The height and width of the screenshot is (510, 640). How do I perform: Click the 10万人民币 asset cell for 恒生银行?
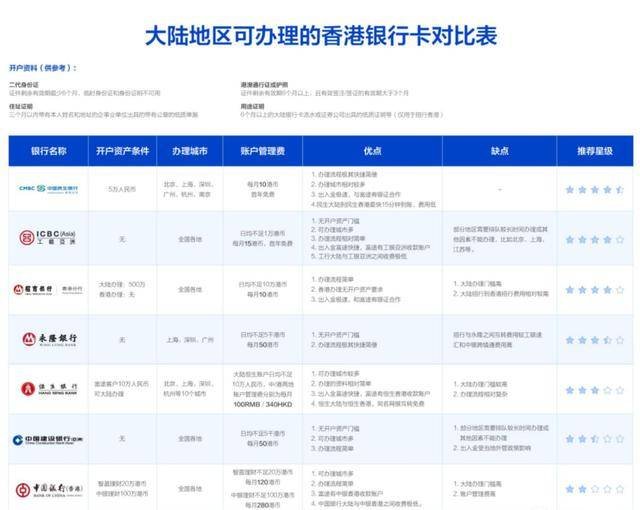pos(122,389)
